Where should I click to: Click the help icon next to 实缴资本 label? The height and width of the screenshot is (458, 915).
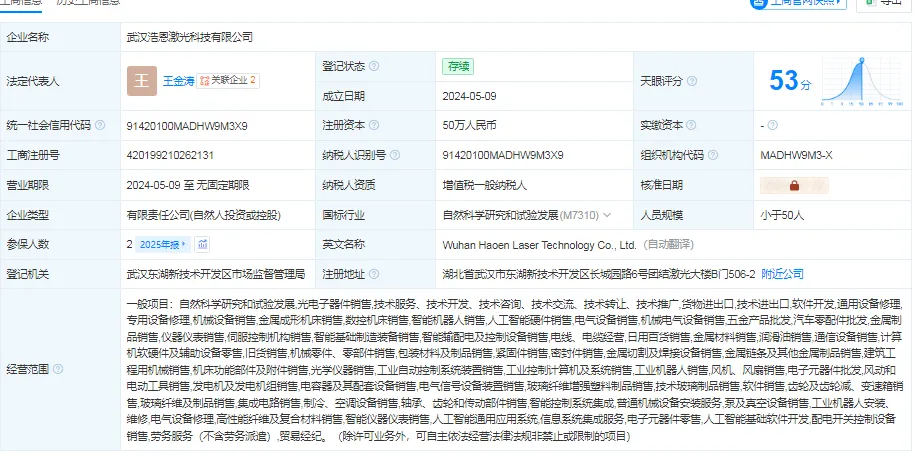(x=691, y=125)
